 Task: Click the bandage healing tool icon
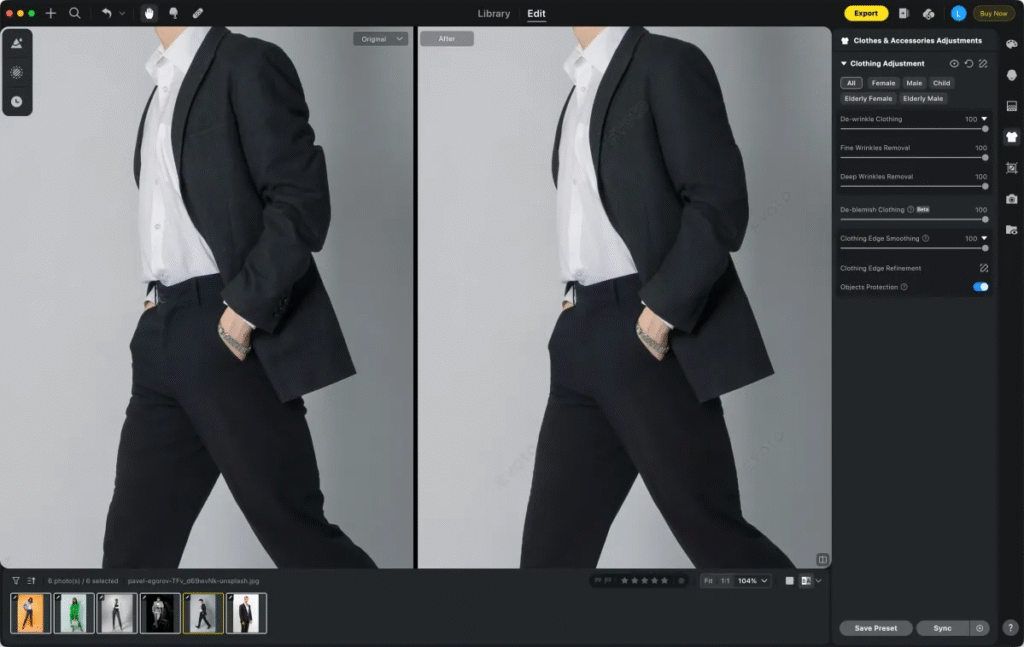click(197, 13)
